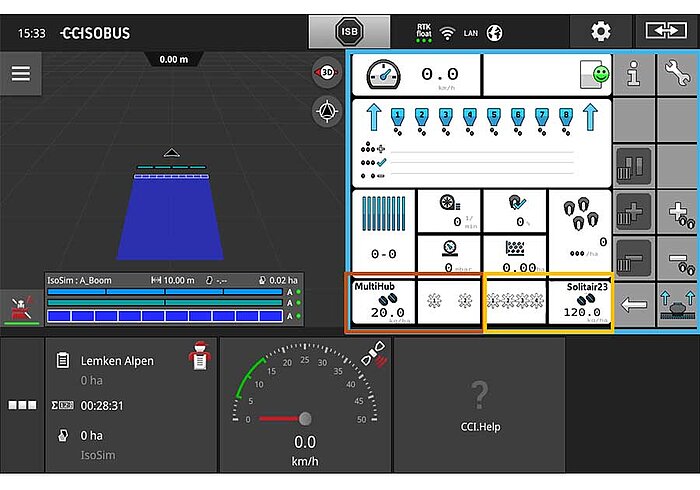Open the wrench service settings

click(x=678, y=74)
